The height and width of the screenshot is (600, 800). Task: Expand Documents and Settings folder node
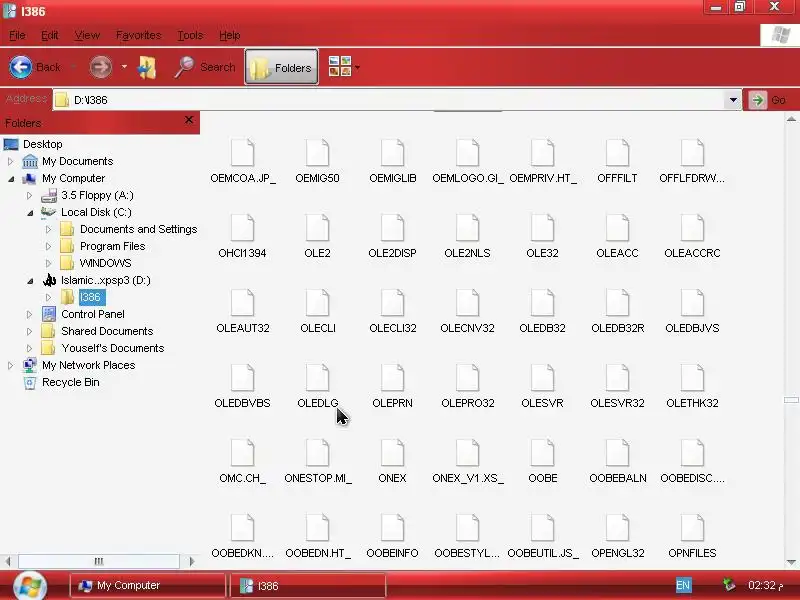(x=48, y=230)
